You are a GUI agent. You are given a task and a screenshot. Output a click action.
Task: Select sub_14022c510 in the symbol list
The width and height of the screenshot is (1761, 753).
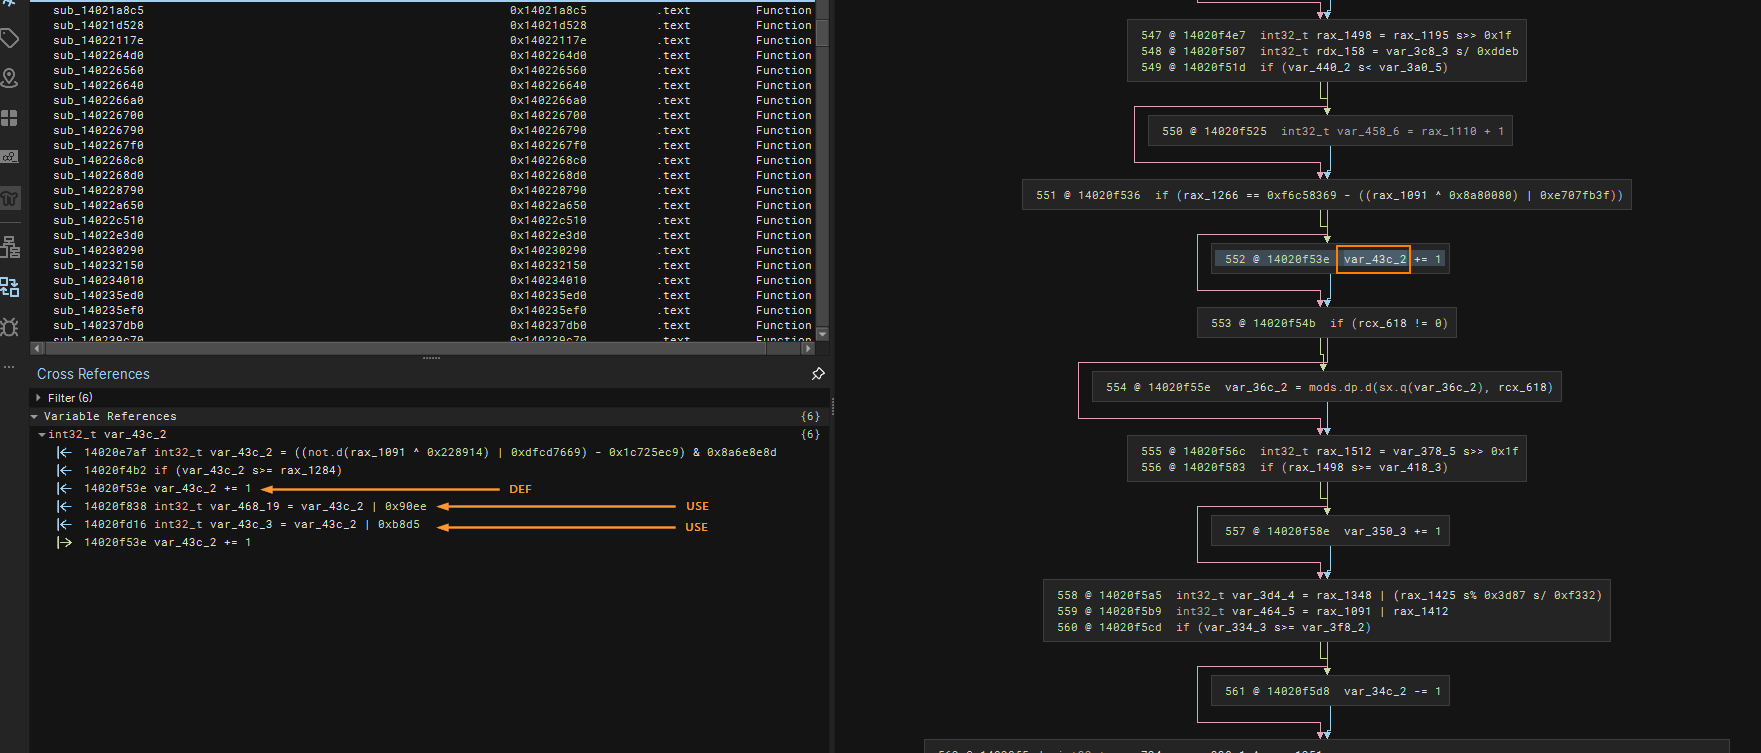click(x=98, y=221)
